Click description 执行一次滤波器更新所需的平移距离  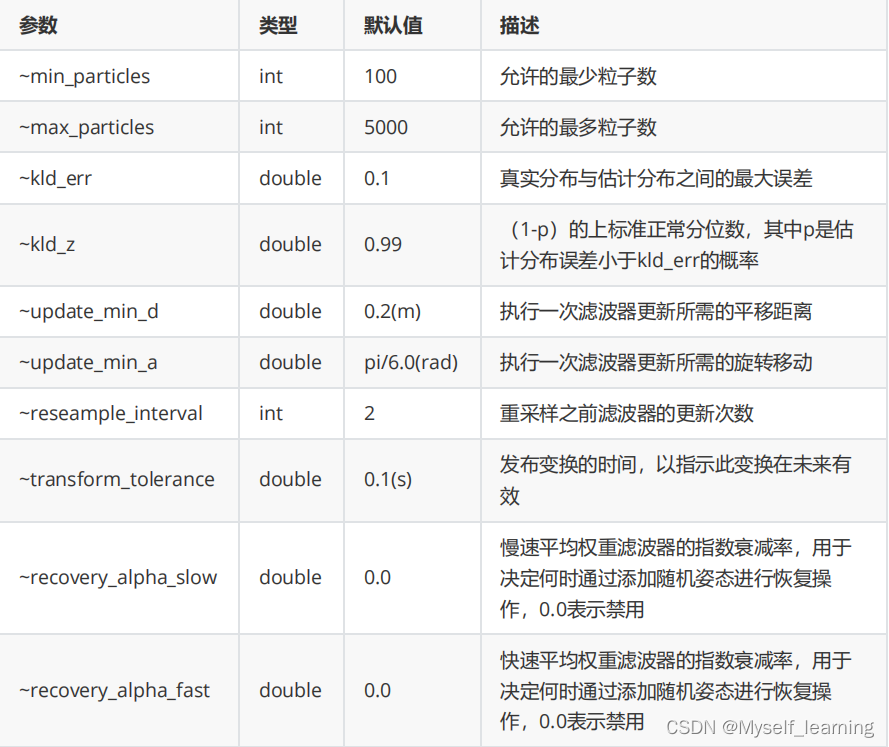coord(656,311)
